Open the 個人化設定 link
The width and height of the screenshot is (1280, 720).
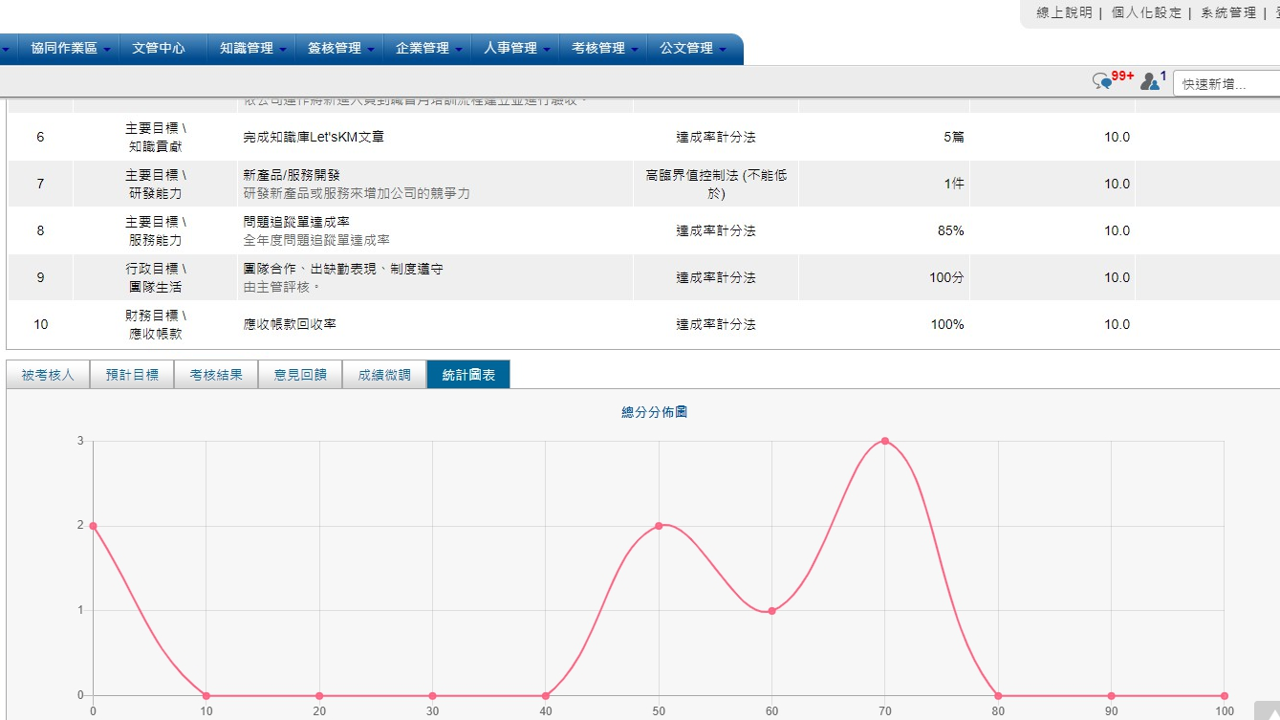point(1146,13)
